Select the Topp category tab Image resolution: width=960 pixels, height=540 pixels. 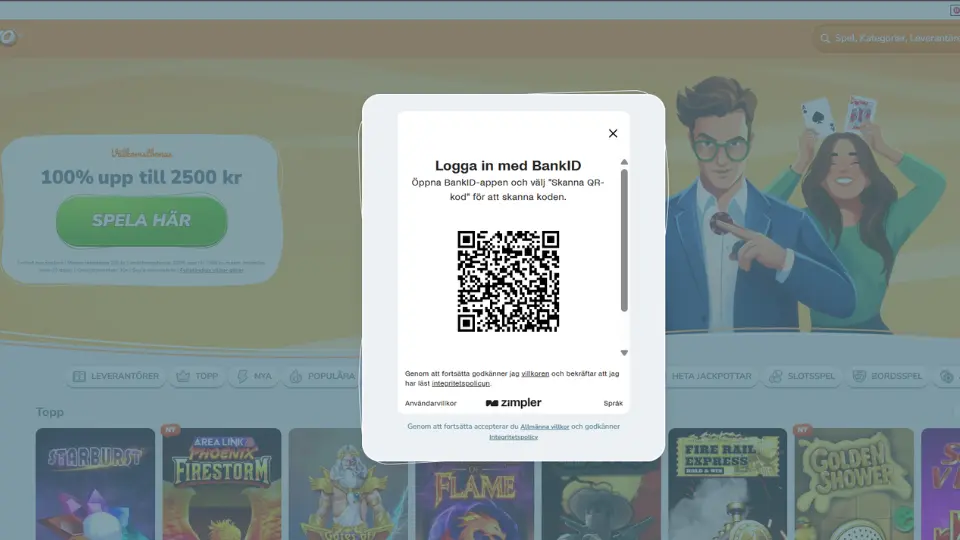[197, 376]
